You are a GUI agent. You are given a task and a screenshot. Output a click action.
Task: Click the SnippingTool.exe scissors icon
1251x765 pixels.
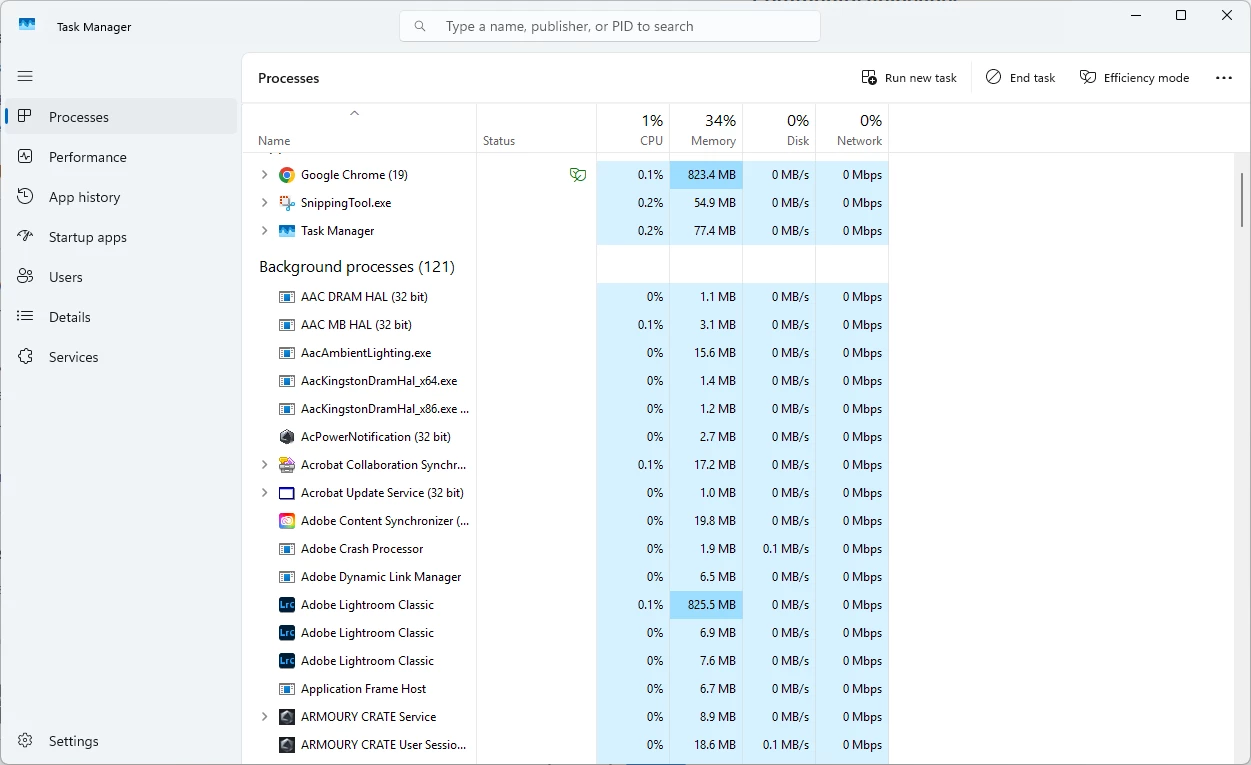287,203
